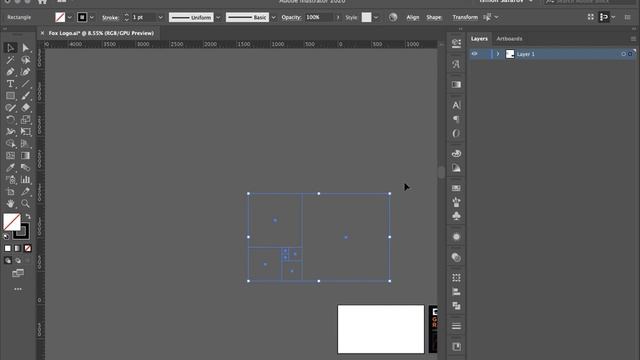Select the Shaper pencil tool

pyautogui.click(x=10, y=108)
